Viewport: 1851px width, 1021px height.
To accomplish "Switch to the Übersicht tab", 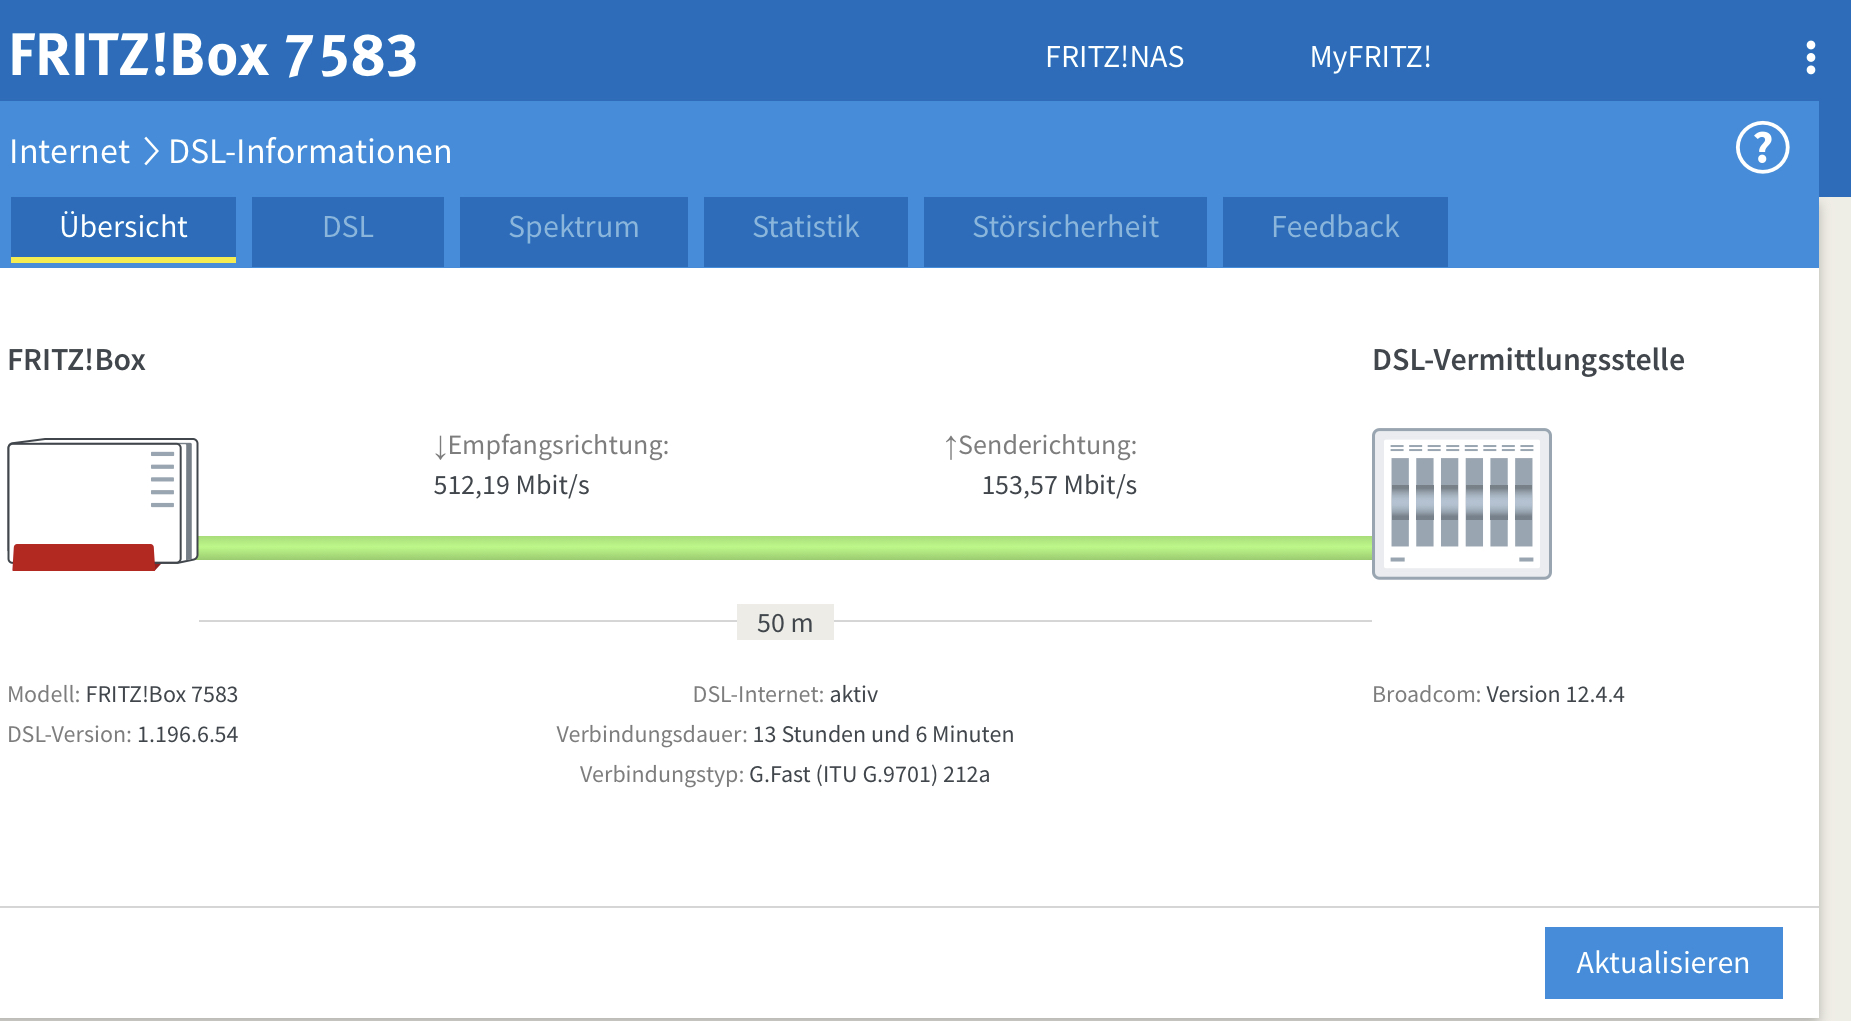I will click(x=123, y=229).
